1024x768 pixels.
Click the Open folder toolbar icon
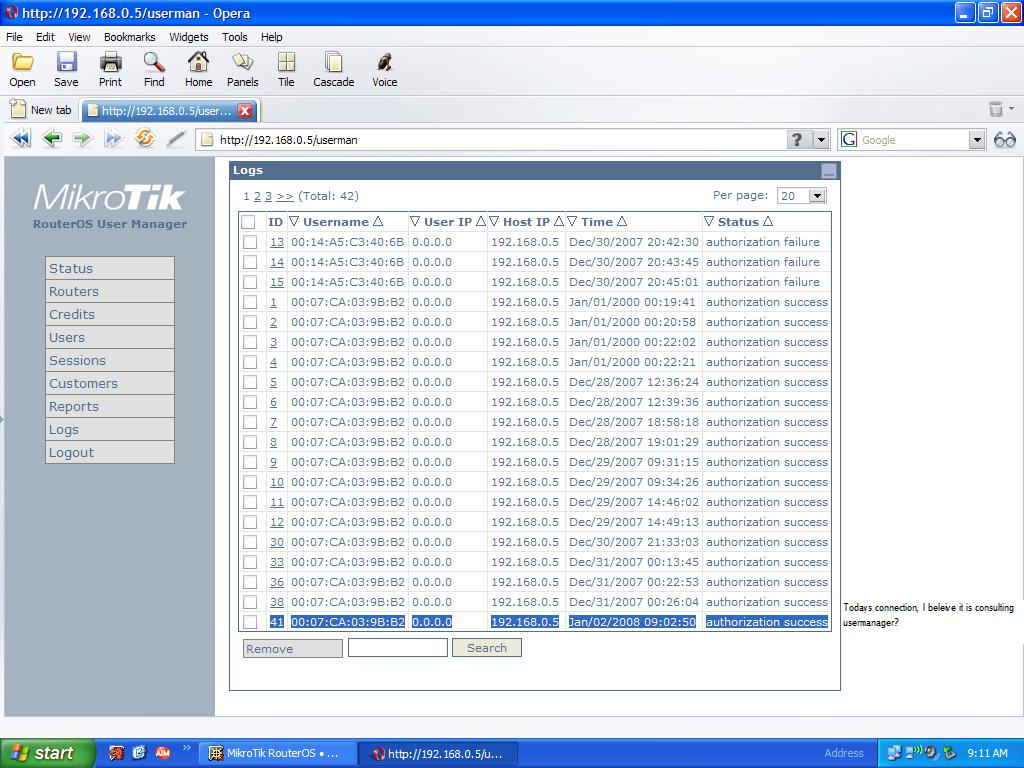22,63
